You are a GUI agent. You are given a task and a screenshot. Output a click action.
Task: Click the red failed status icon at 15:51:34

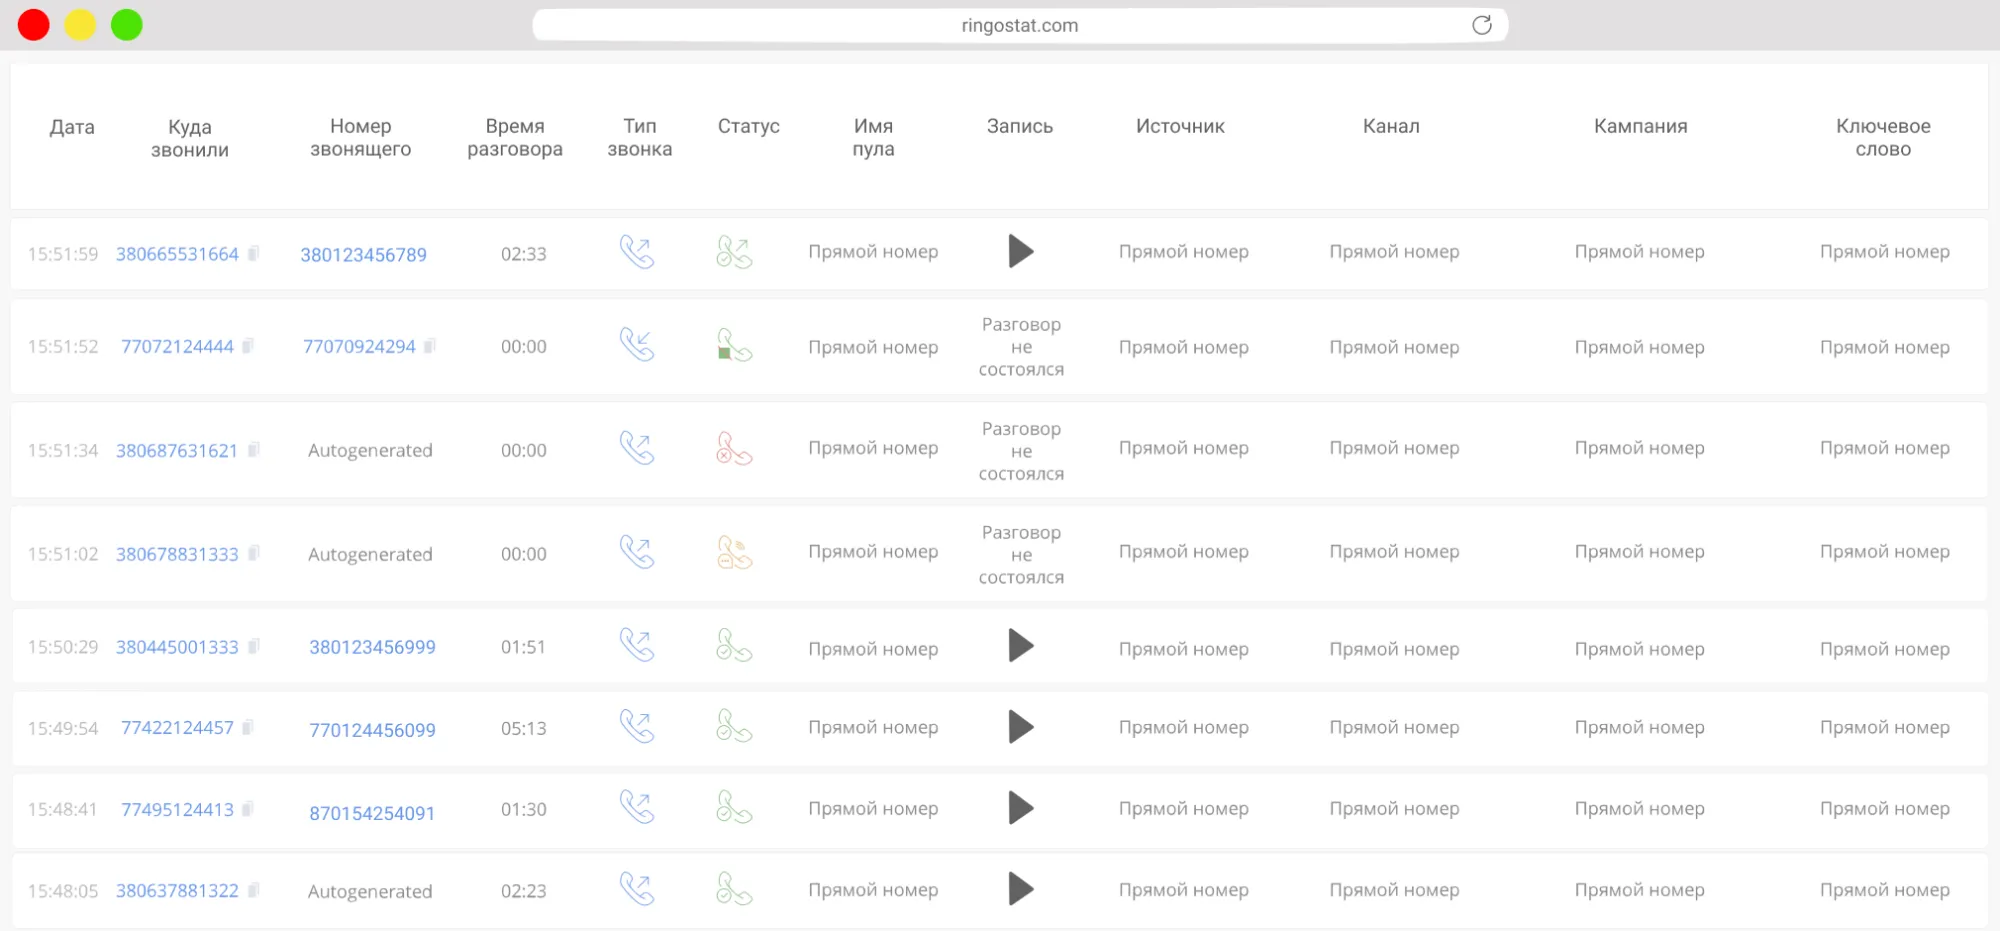[734, 449]
